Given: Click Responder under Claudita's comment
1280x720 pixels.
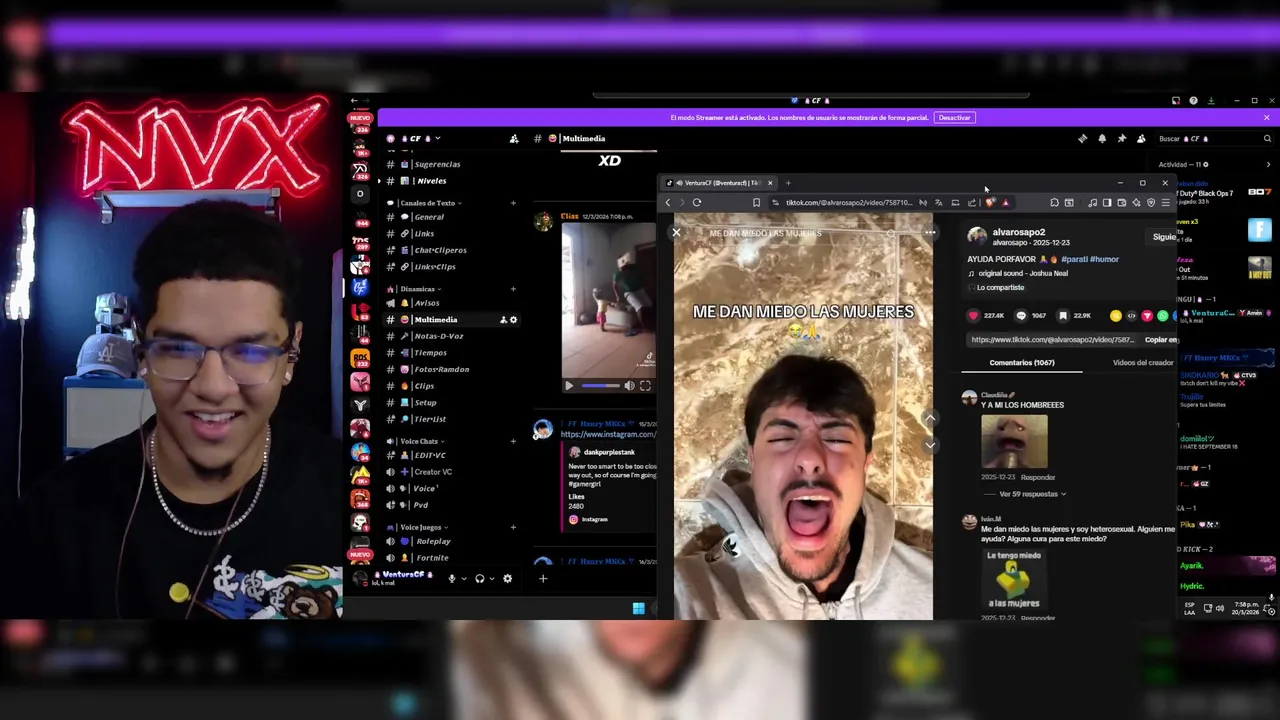Looking at the screenshot, I should click(x=1038, y=478).
